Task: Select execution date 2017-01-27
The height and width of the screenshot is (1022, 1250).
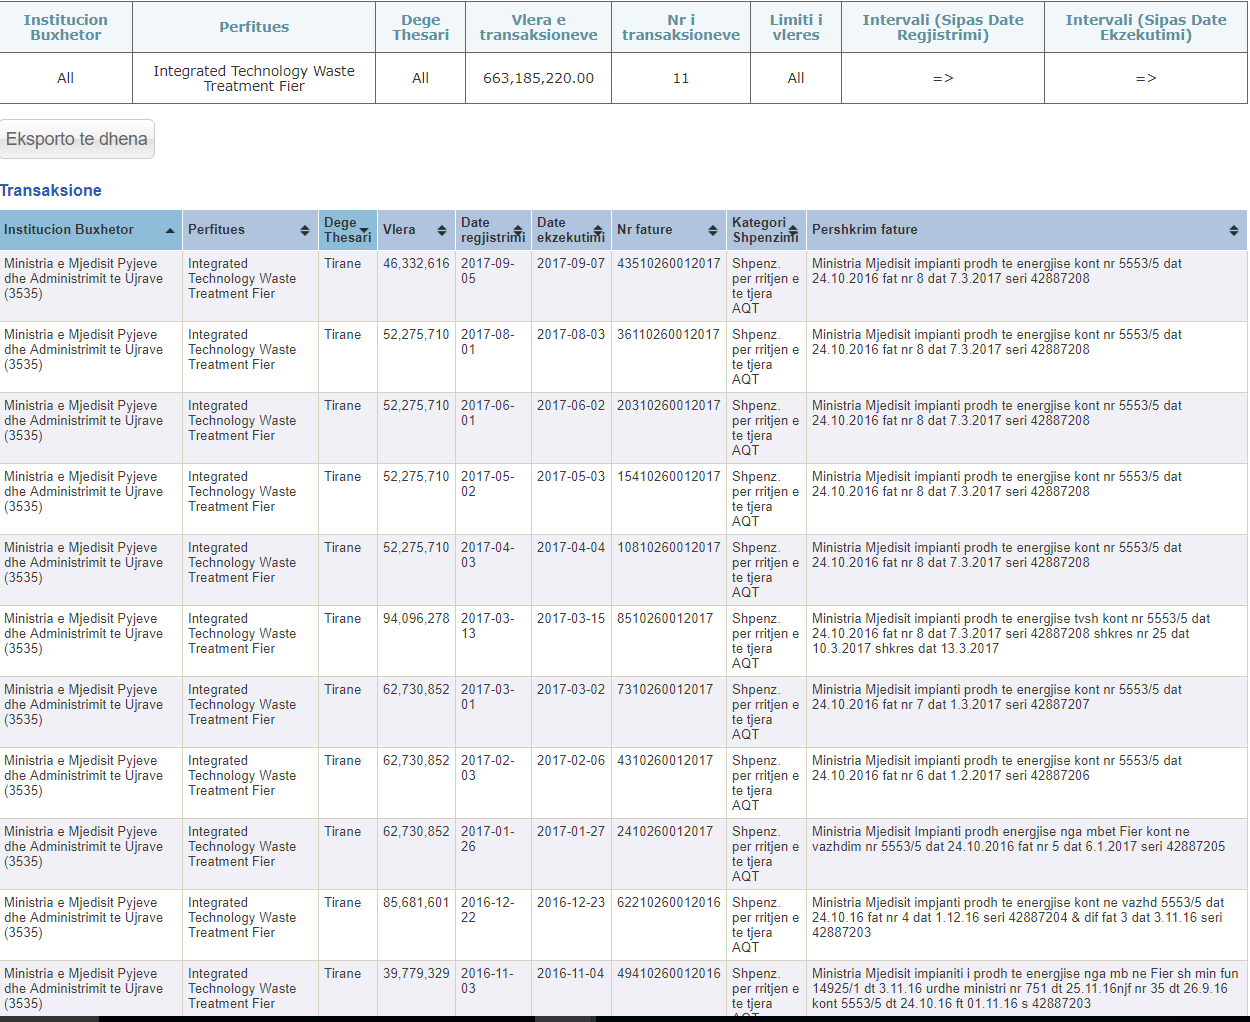Action: point(571,832)
